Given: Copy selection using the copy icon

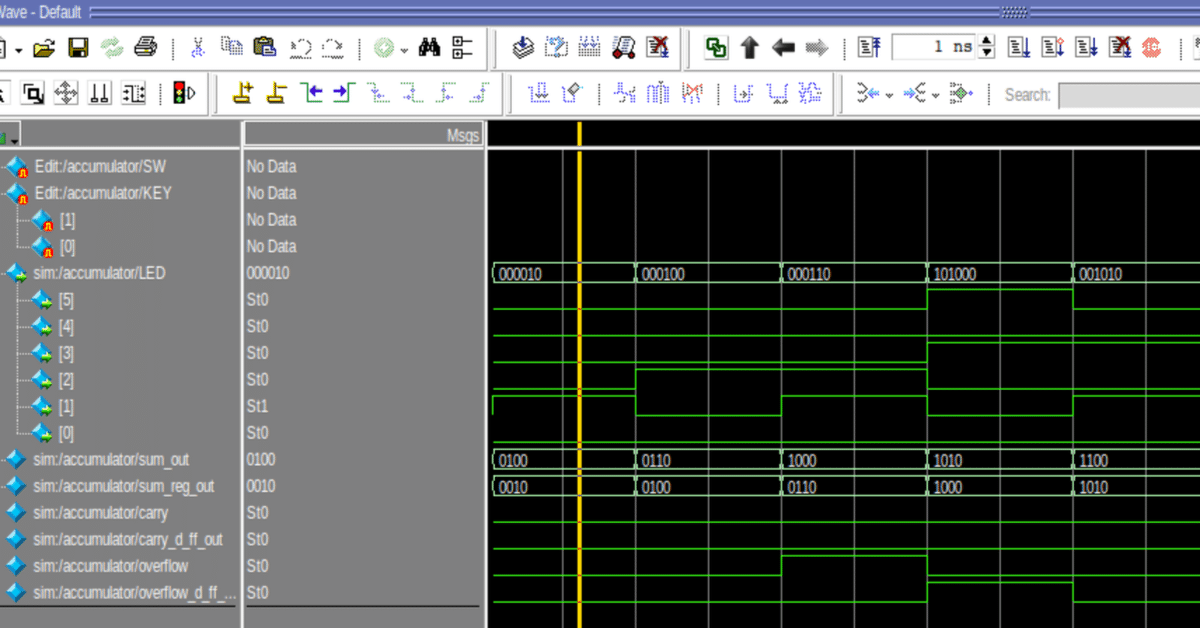Looking at the screenshot, I should [232, 48].
